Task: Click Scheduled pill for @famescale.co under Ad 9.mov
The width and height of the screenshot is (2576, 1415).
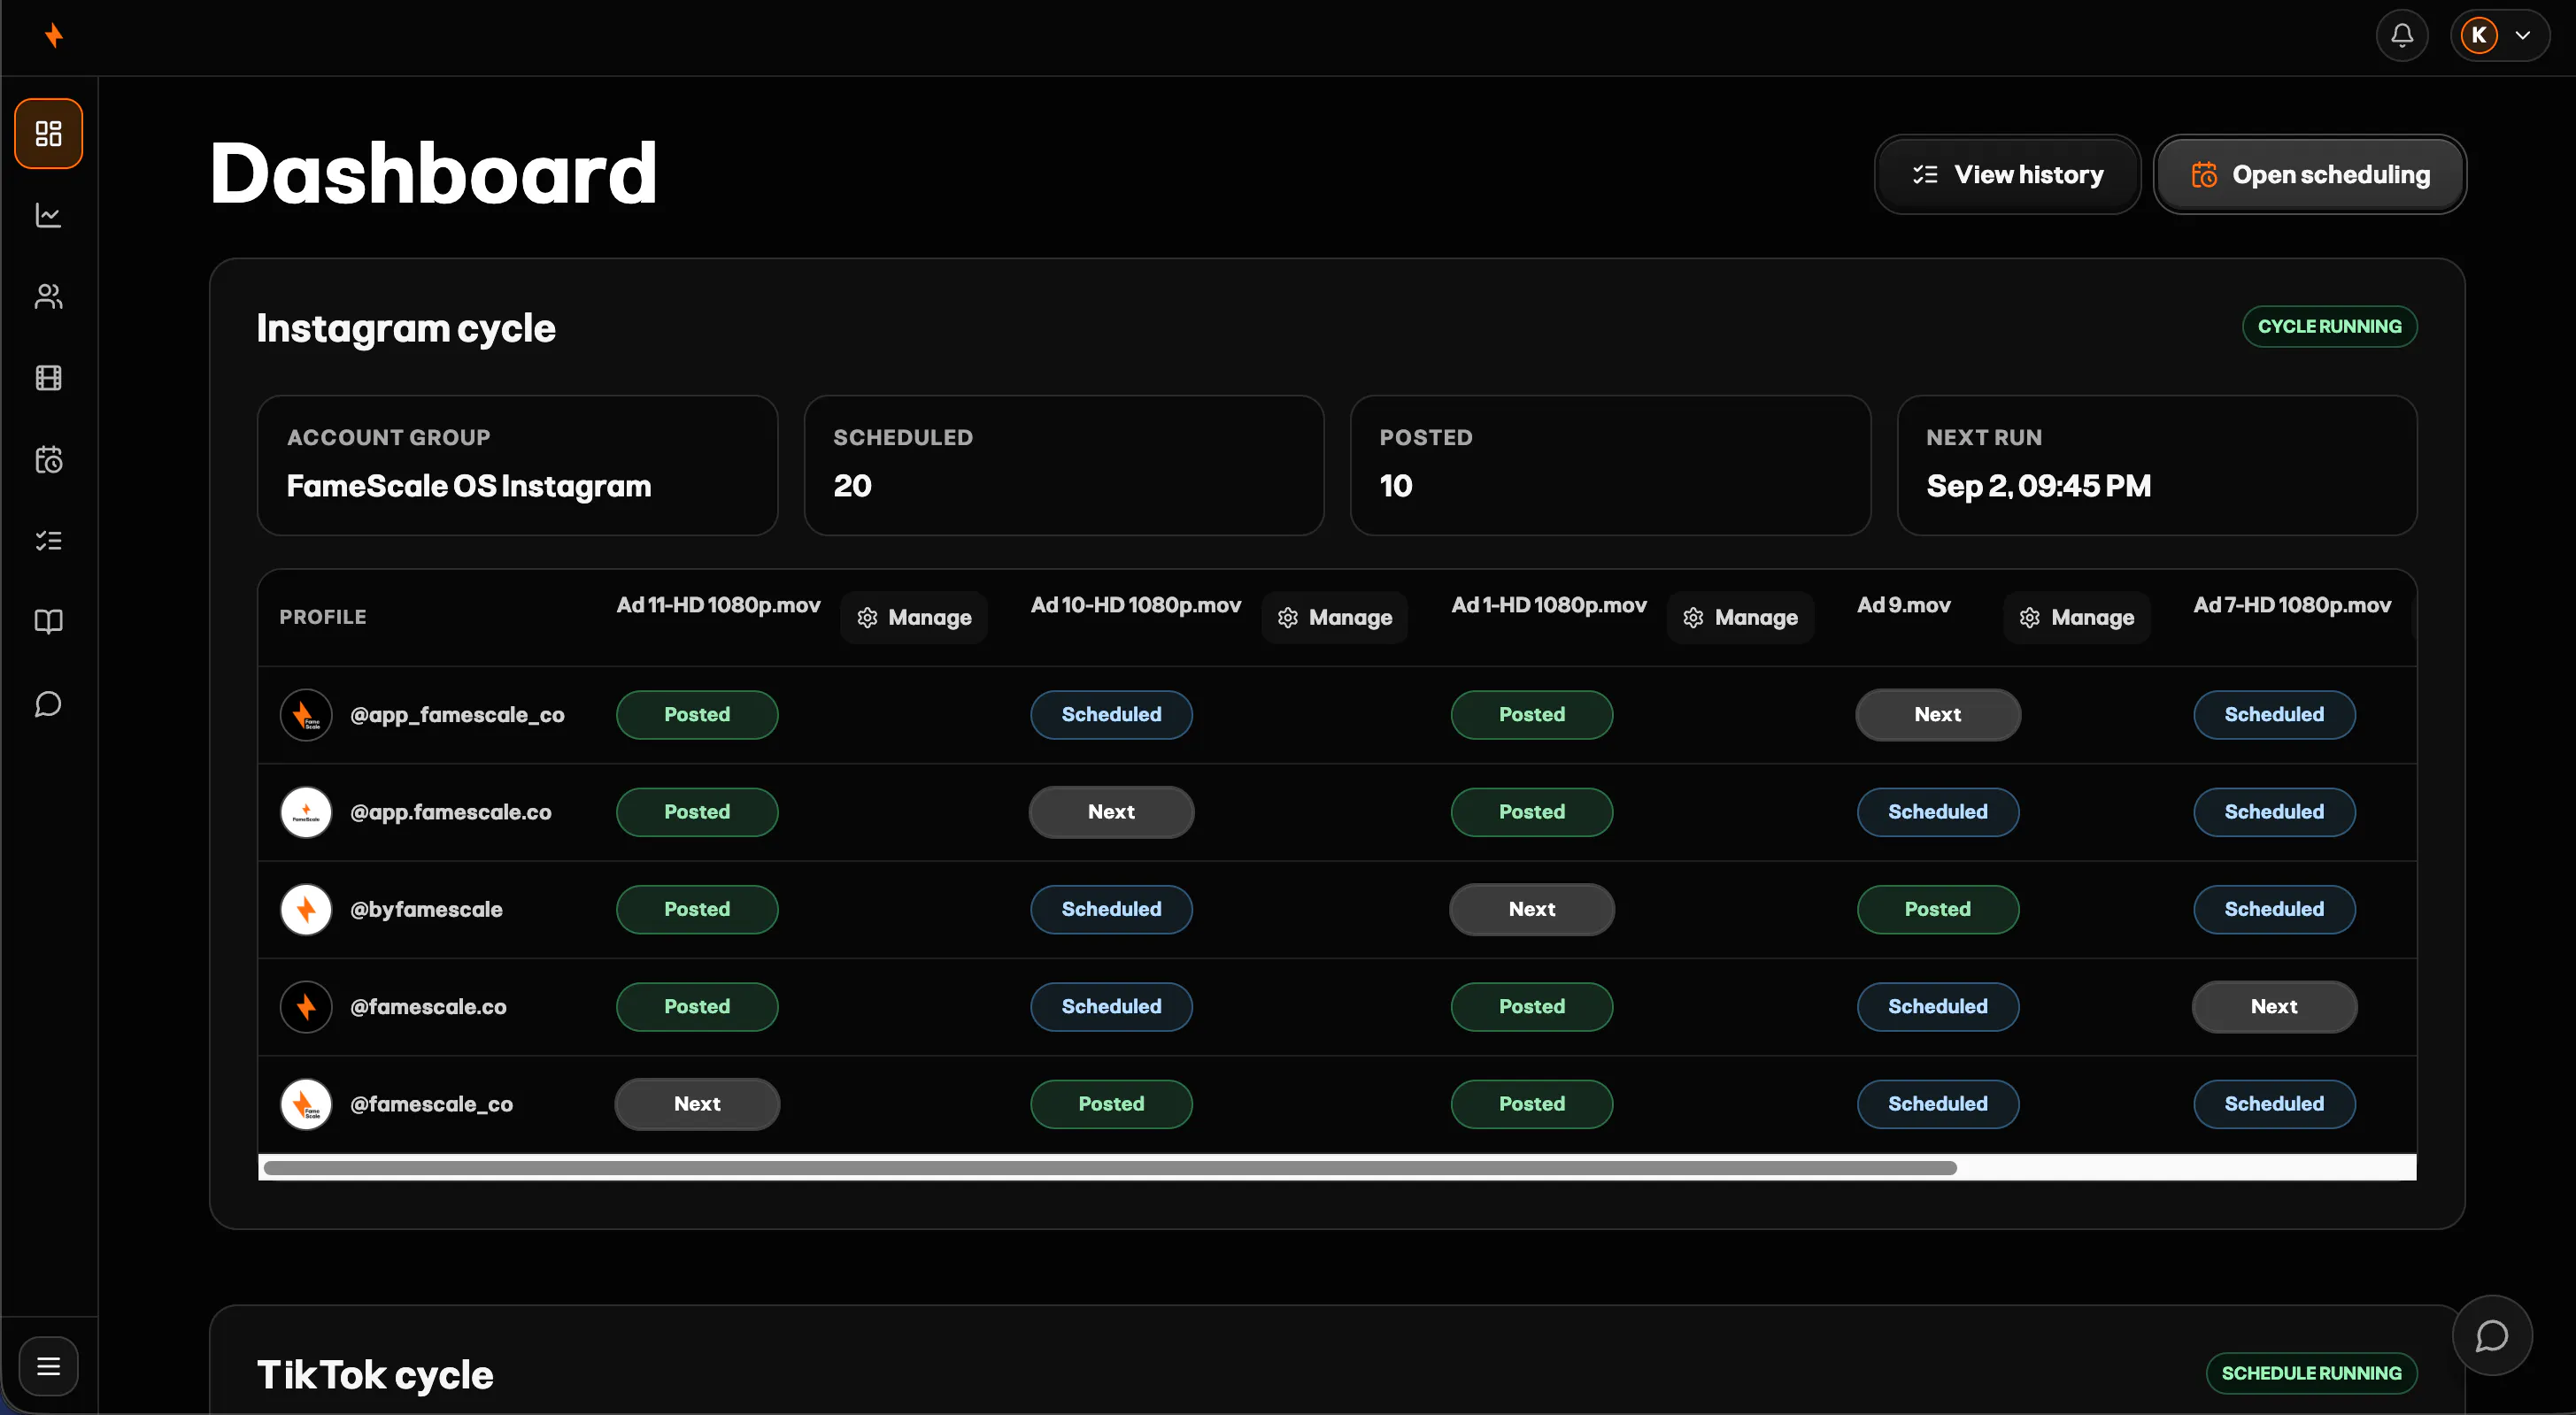Action: coord(1938,1007)
